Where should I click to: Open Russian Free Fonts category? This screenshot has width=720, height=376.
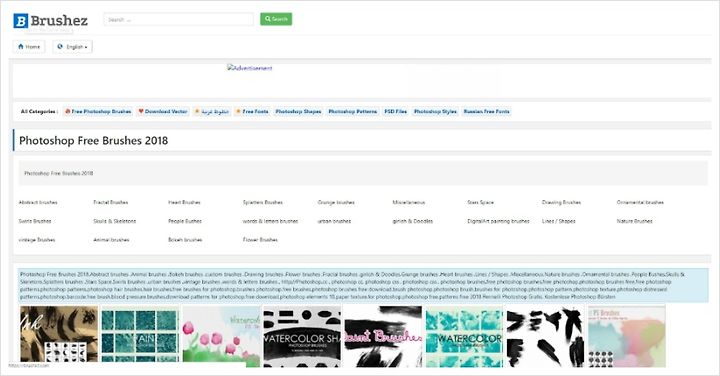tap(487, 112)
